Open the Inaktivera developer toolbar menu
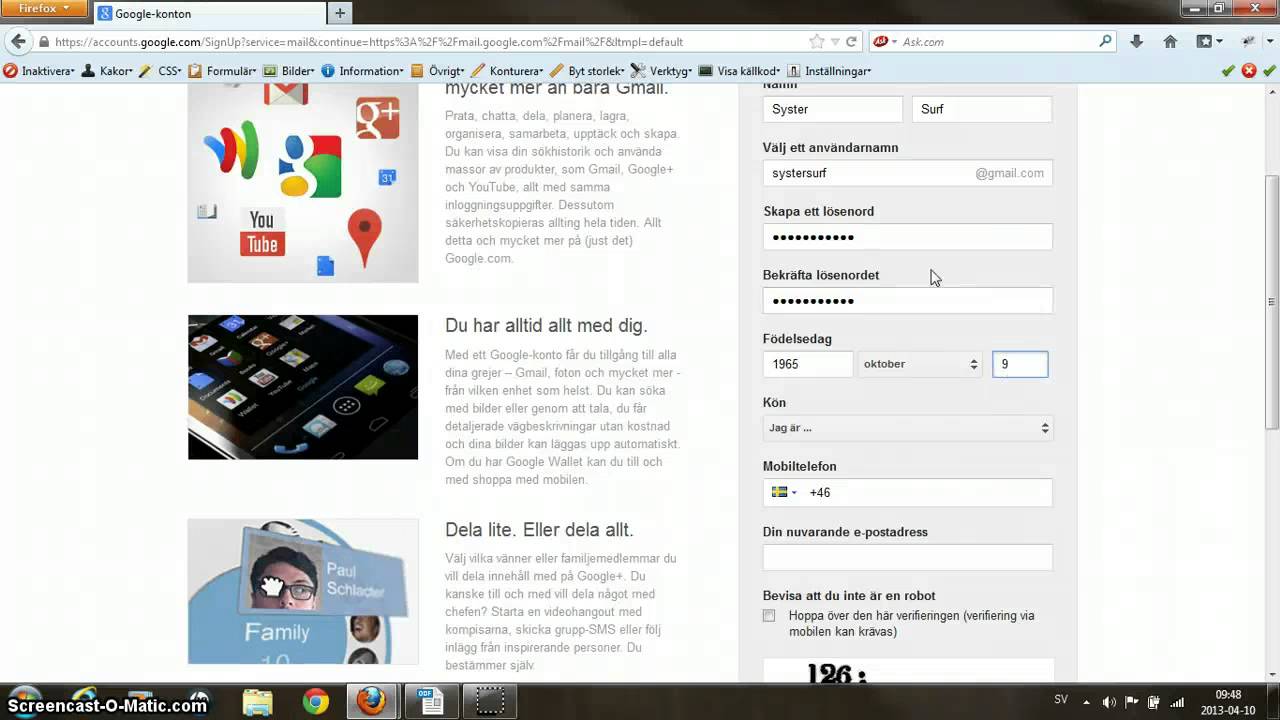The width and height of the screenshot is (1280, 720). [40, 71]
